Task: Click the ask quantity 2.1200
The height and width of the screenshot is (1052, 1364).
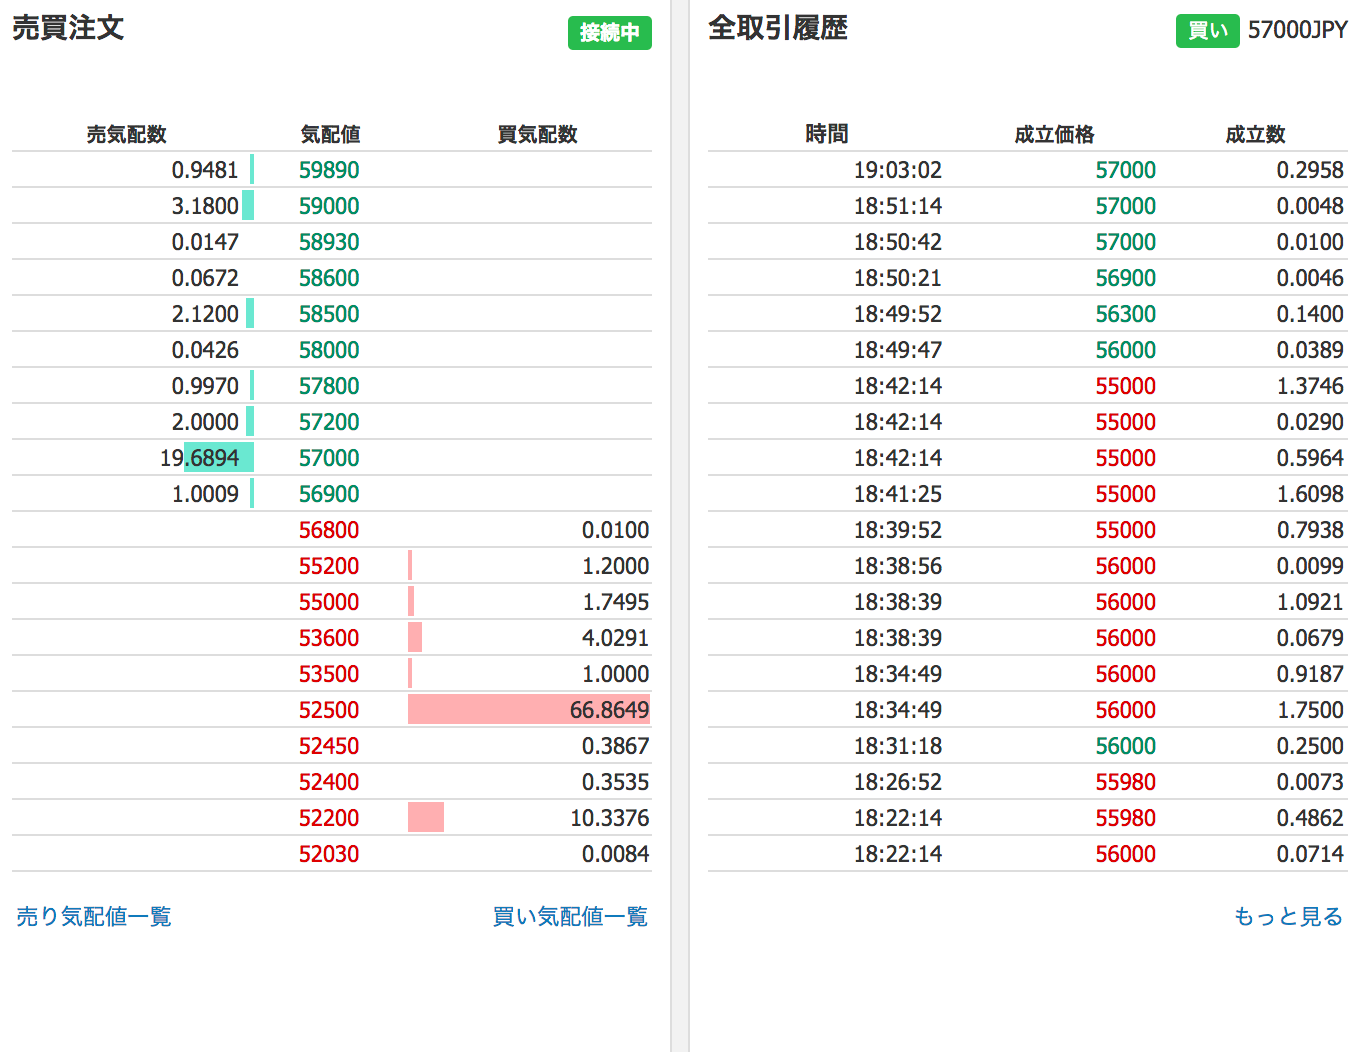Action: point(205,314)
